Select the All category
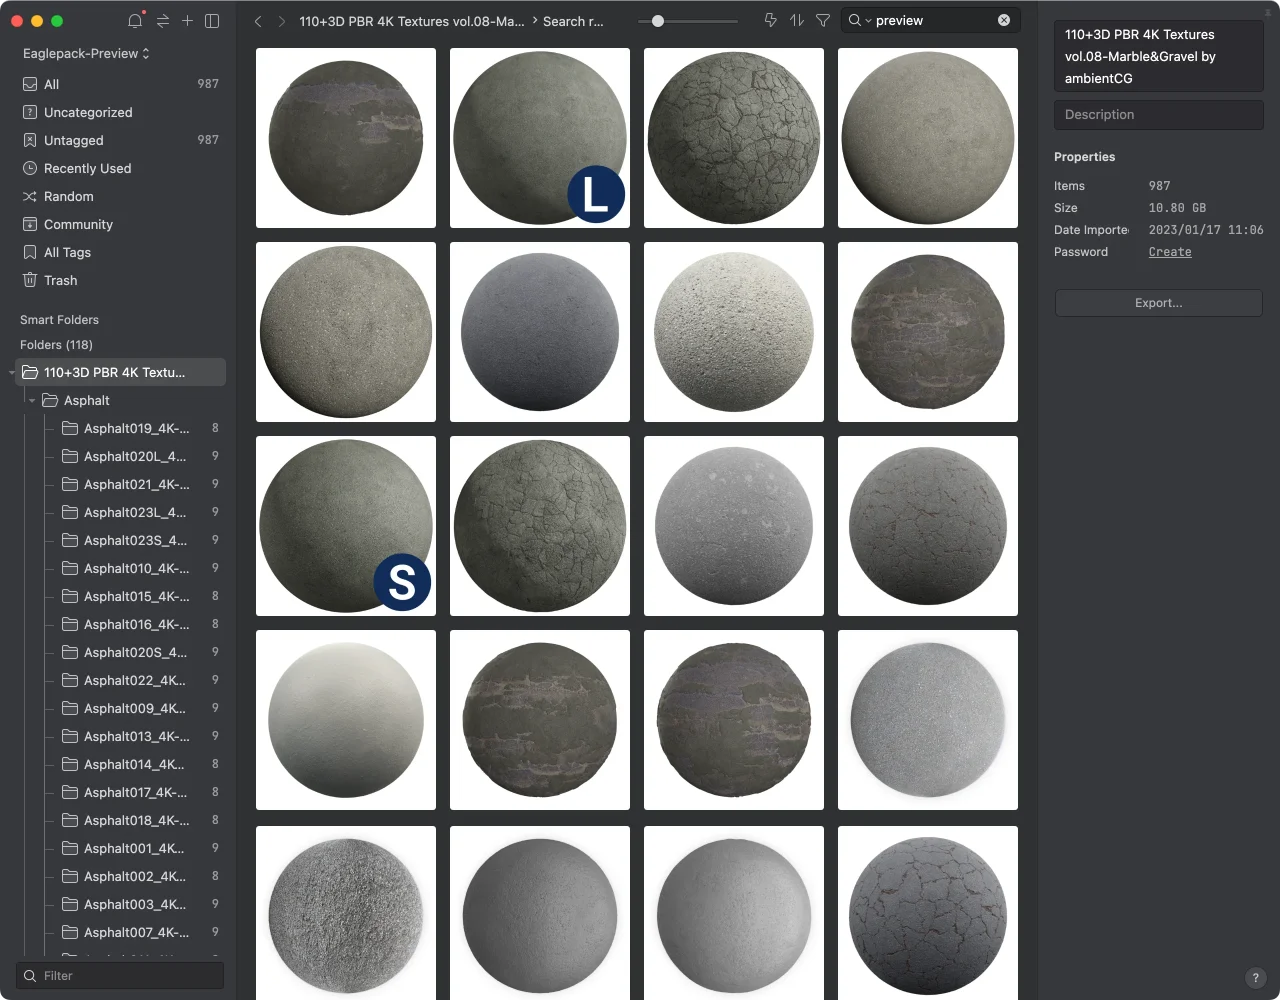Screen dimensions: 1280x1000 click(x=120, y=84)
